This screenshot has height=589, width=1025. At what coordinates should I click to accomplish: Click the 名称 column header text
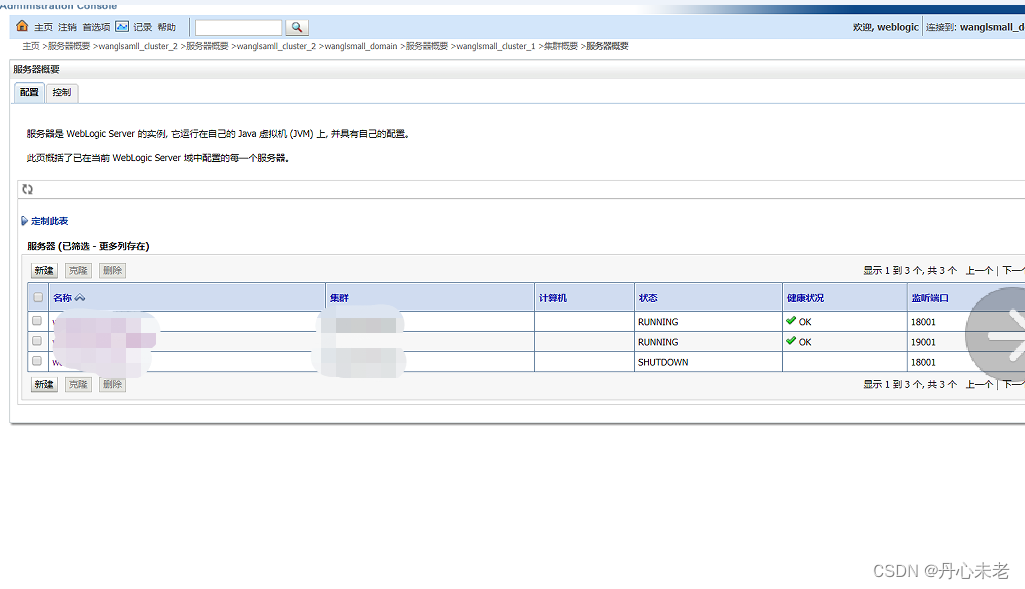63,298
